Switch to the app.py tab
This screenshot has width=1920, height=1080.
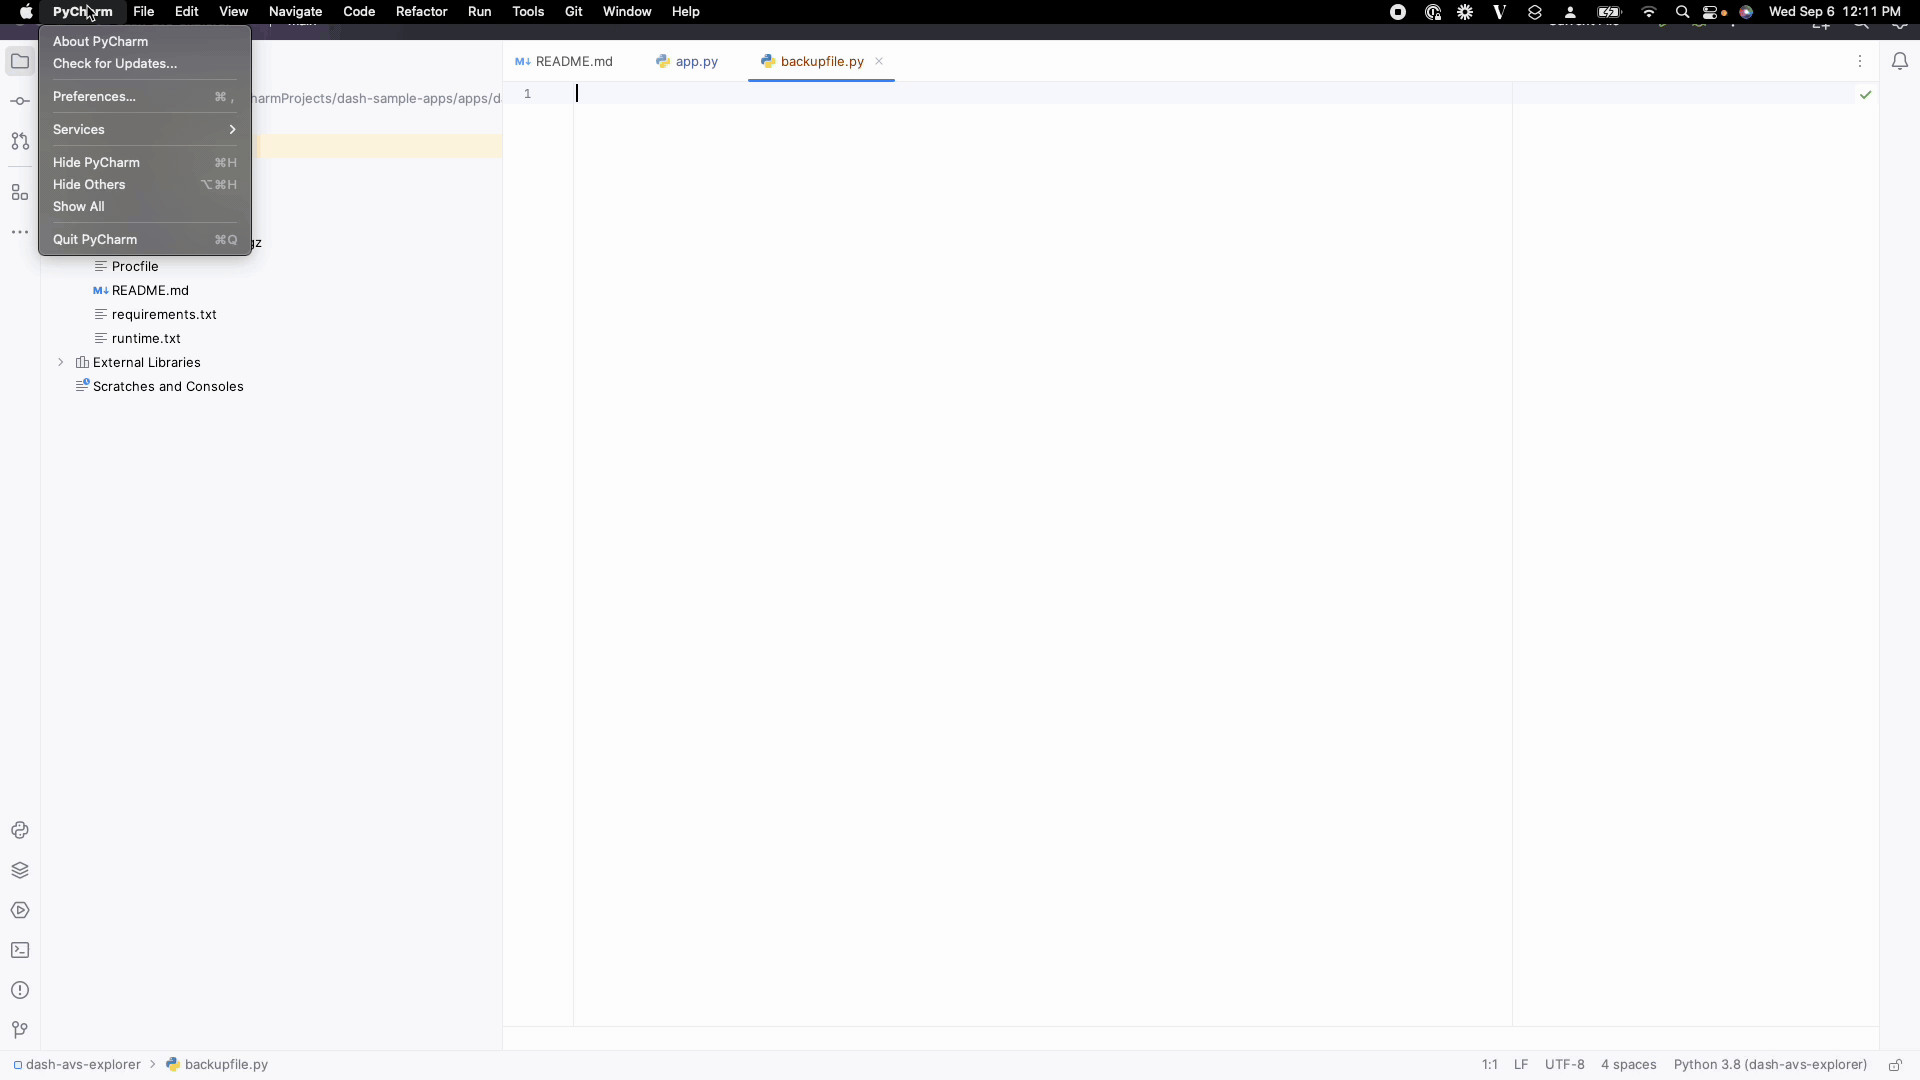(x=696, y=61)
